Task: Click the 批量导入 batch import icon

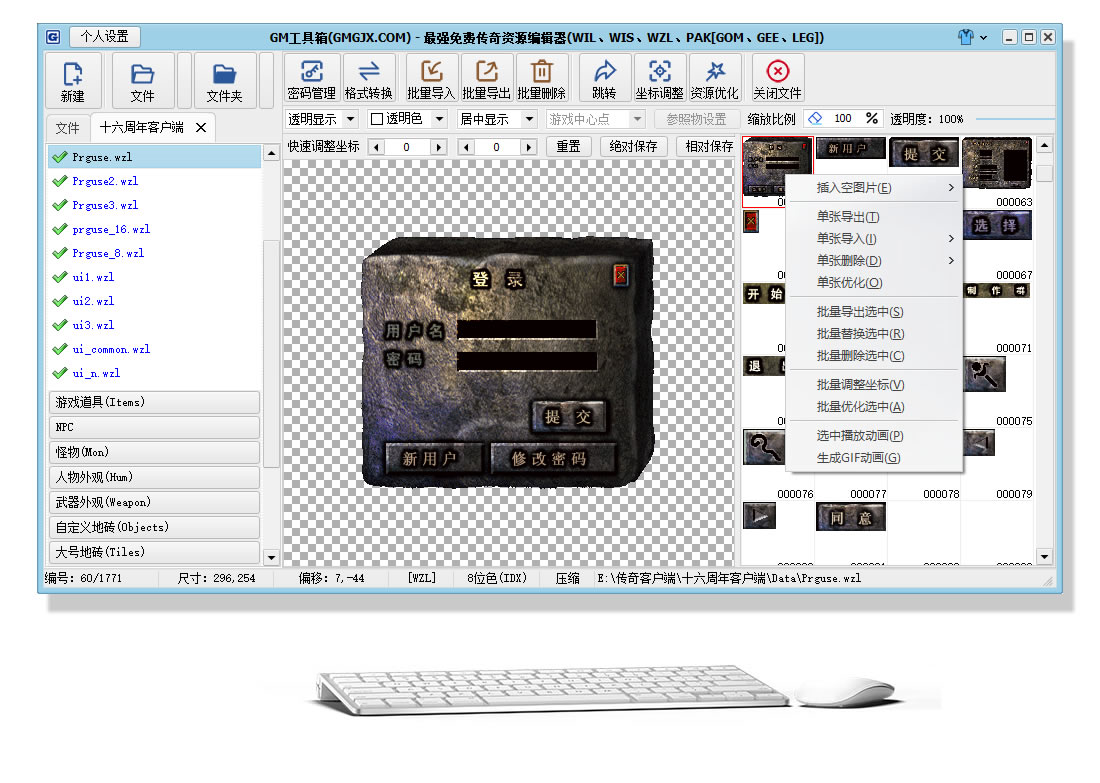Action: (x=431, y=72)
